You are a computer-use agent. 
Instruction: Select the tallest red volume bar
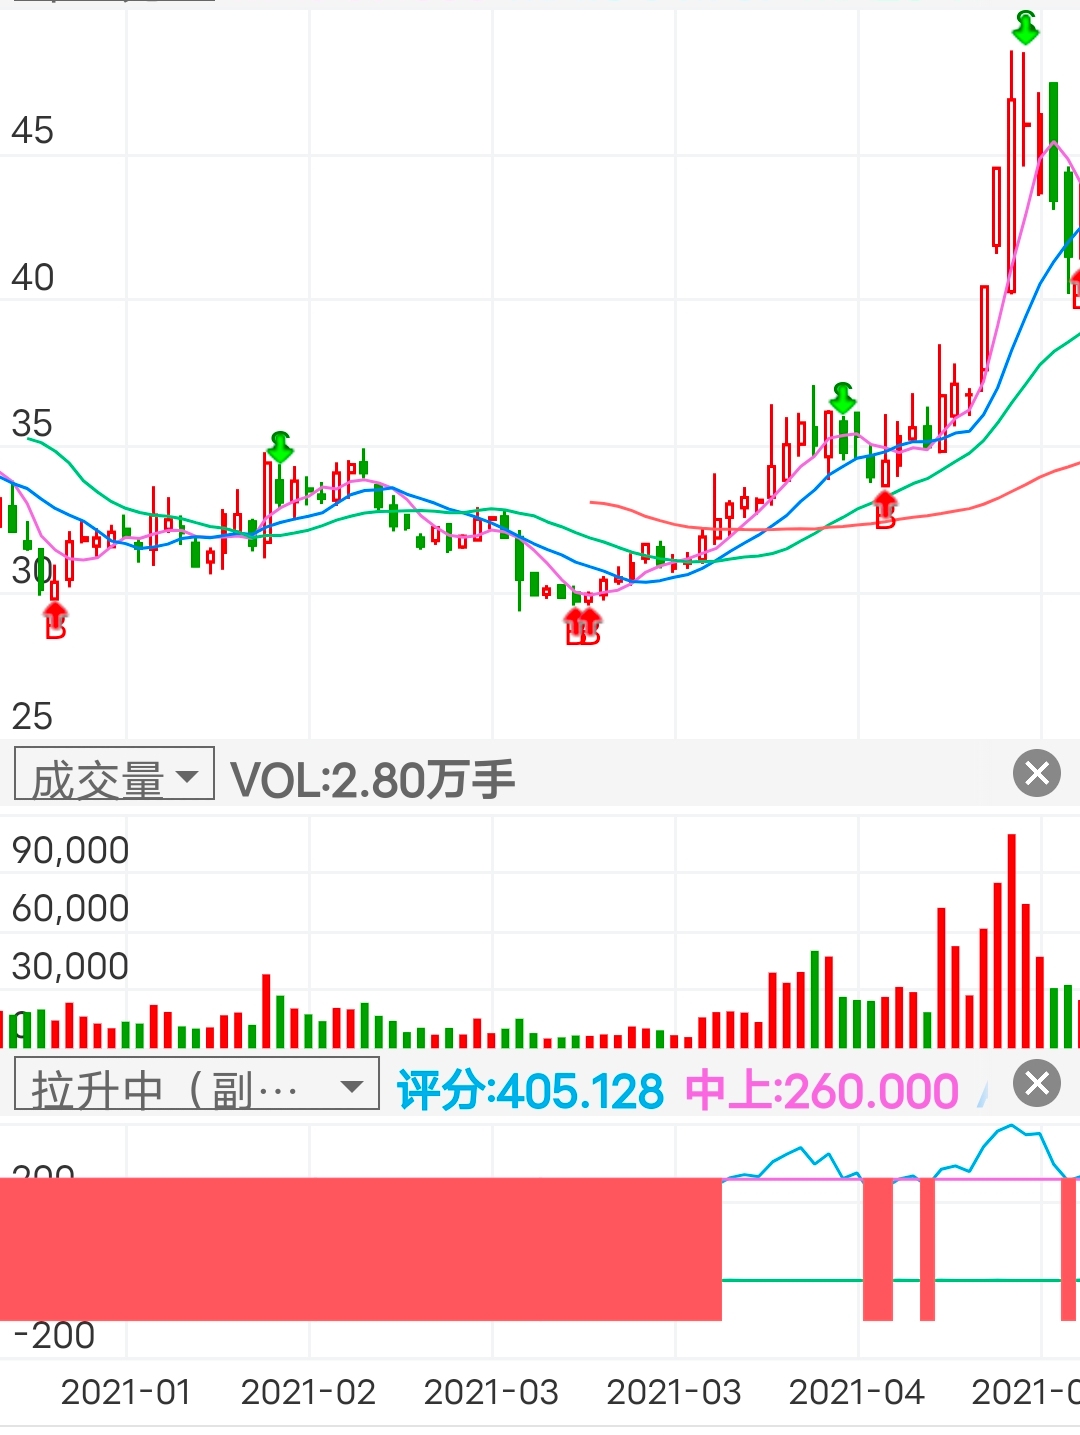tap(1011, 940)
